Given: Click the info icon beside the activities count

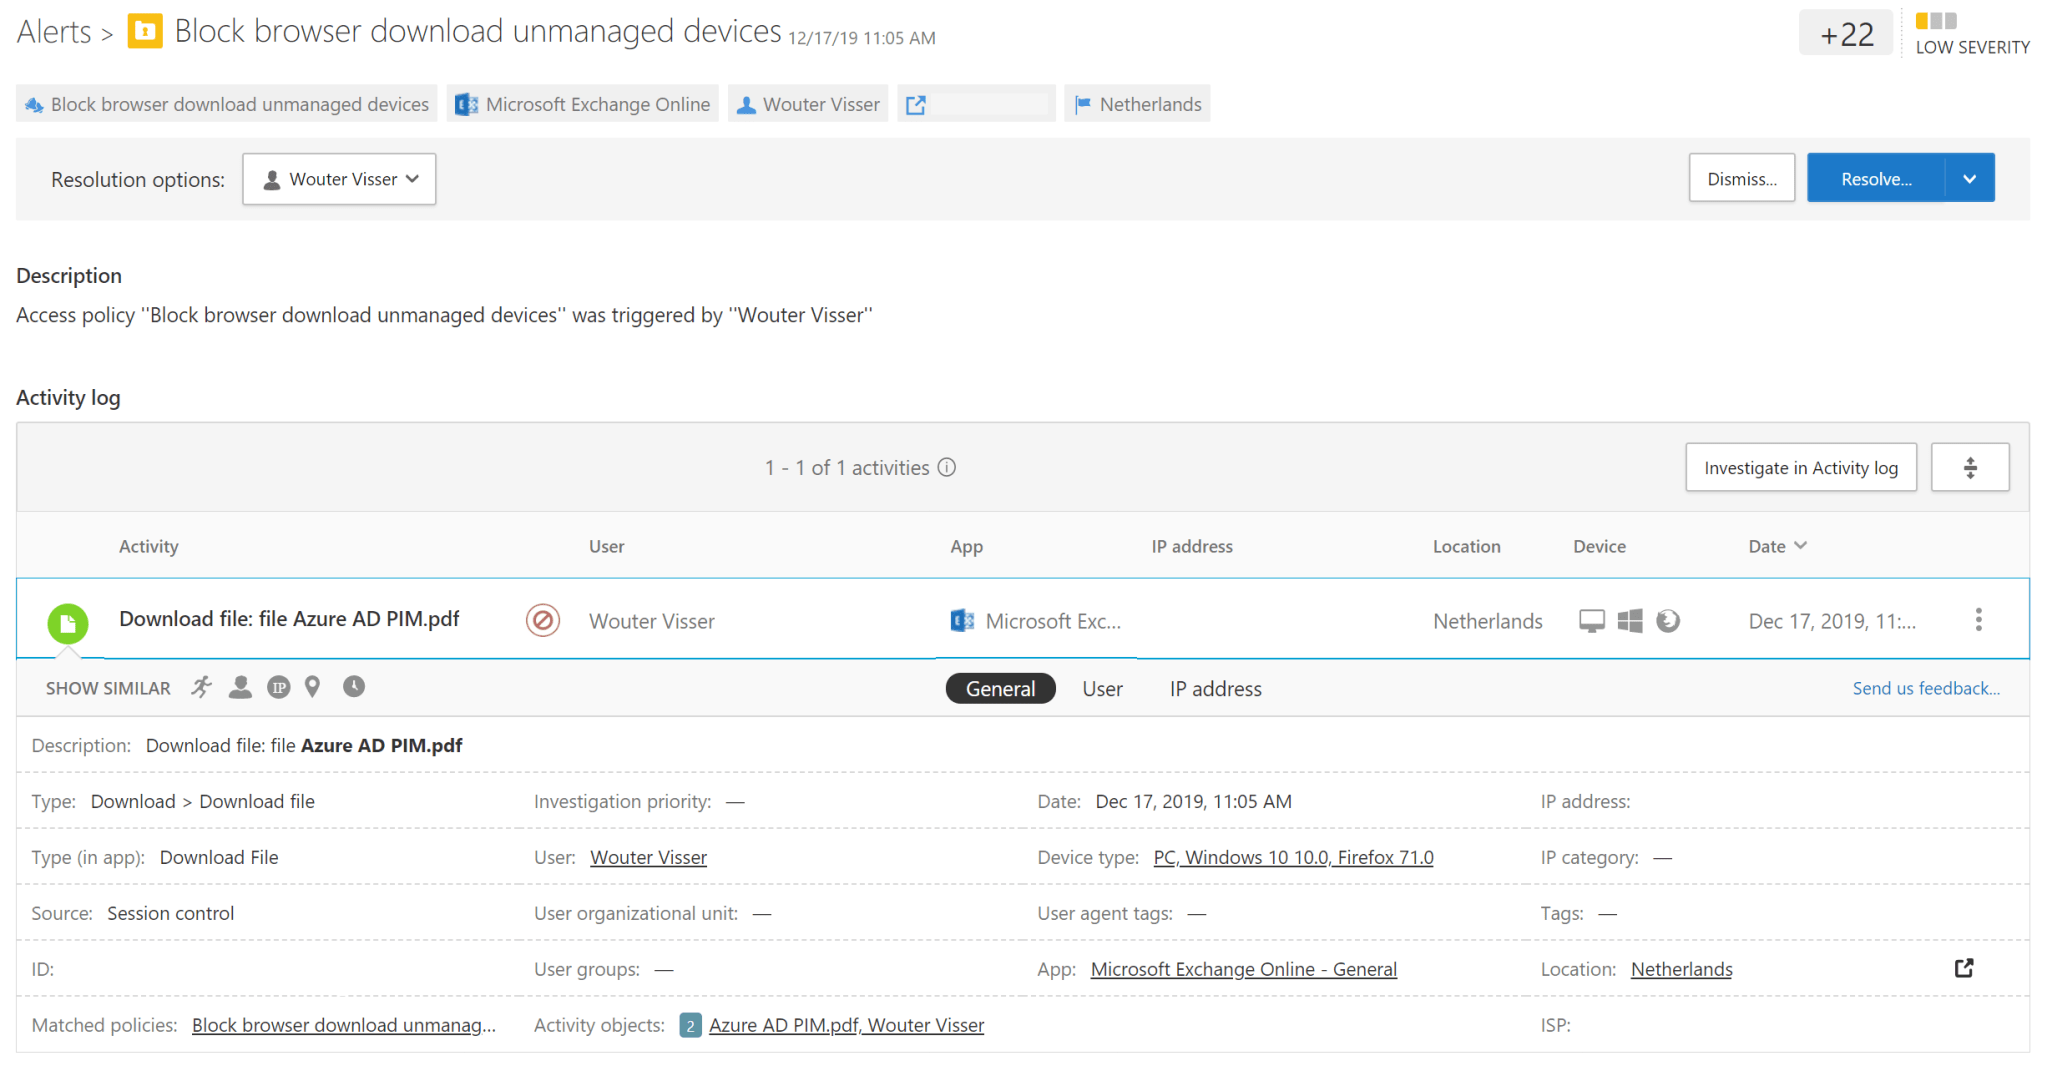Looking at the screenshot, I should [x=946, y=467].
